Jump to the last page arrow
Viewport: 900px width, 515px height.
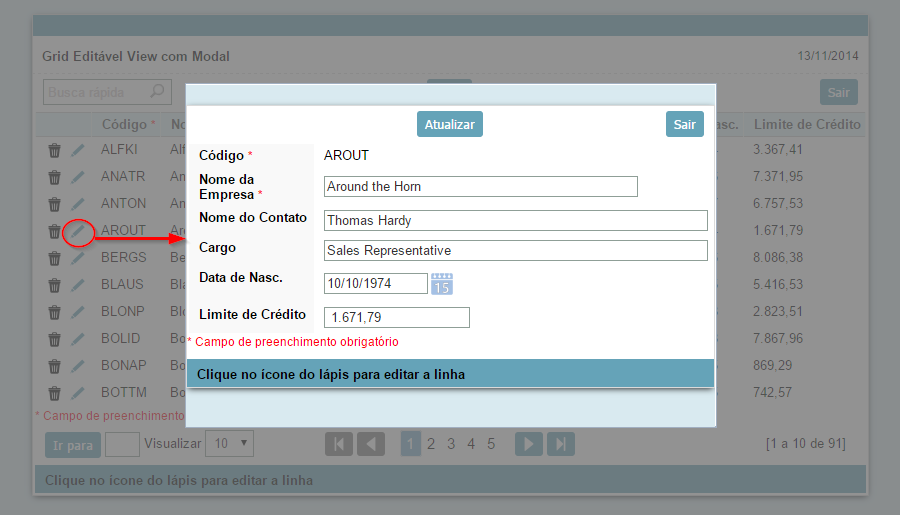[561, 444]
